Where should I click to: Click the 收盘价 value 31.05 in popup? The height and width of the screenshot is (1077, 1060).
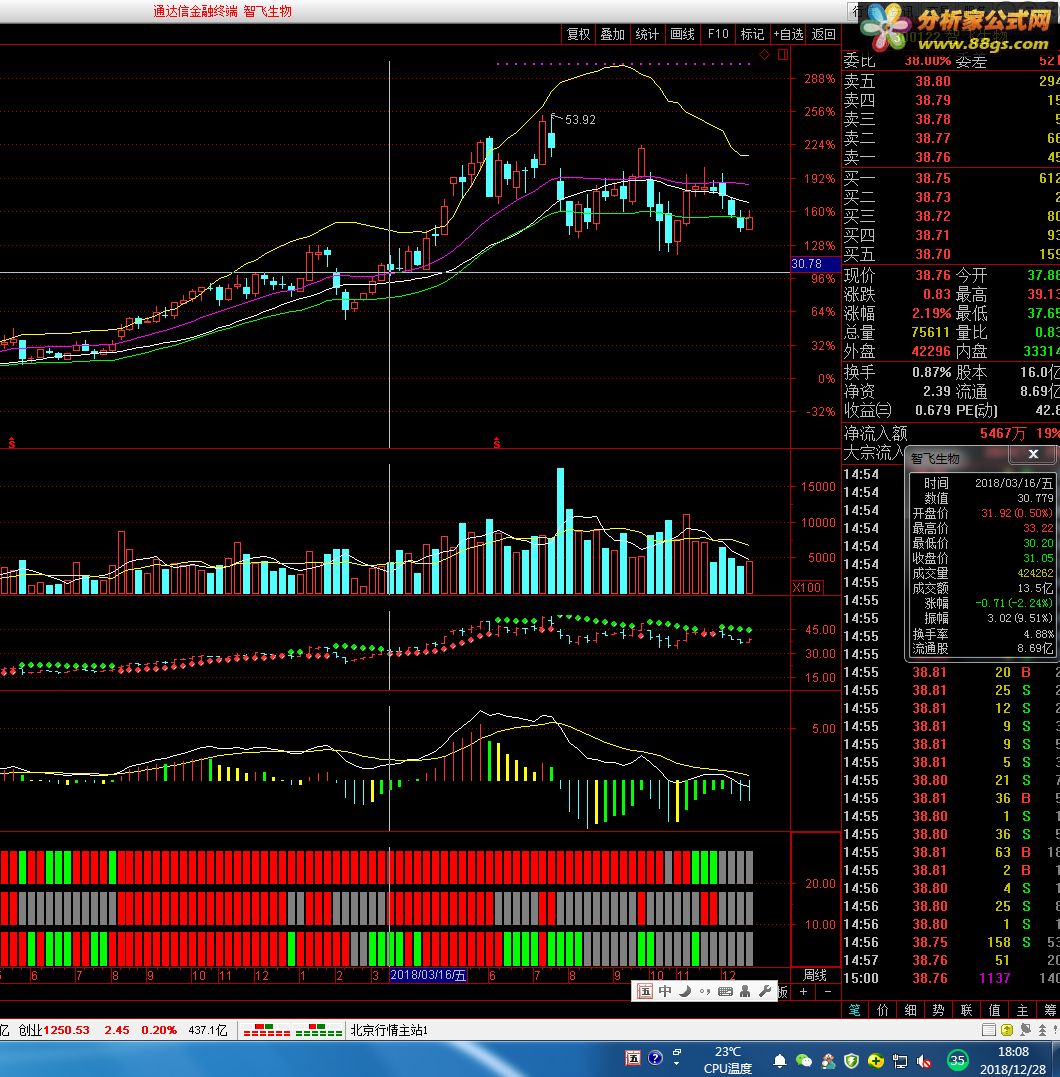pyautogui.click(x=1037, y=558)
